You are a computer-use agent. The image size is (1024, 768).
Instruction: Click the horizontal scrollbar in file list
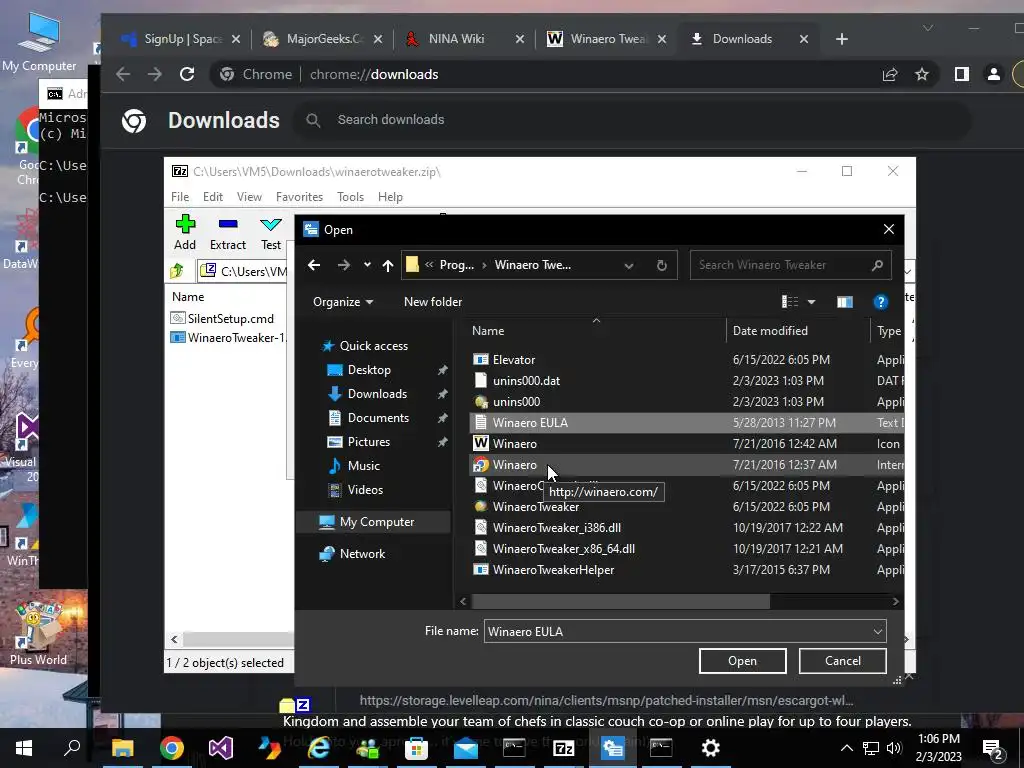pyautogui.click(x=620, y=601)
